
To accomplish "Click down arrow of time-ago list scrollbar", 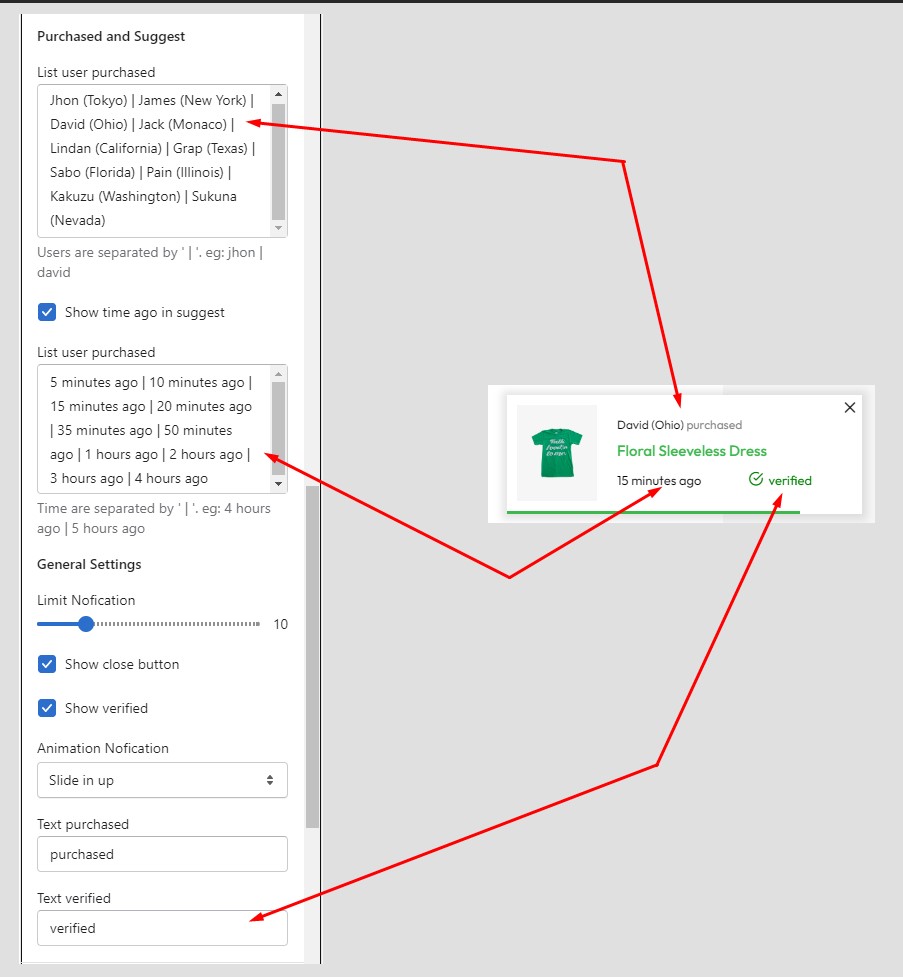I will pos(279,484).
